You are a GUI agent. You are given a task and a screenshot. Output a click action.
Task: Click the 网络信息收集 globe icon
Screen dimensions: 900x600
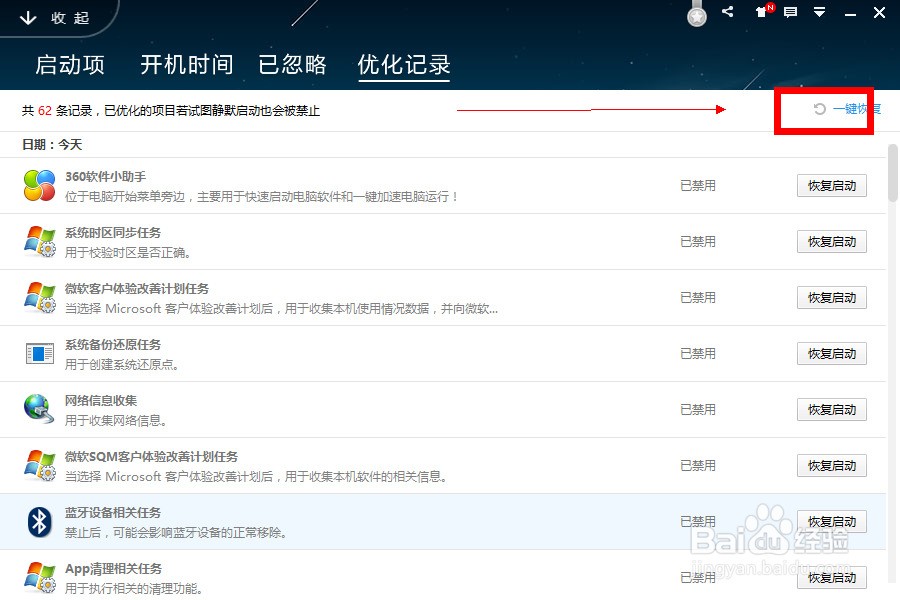pyautogui.click(x=40, y=409)
